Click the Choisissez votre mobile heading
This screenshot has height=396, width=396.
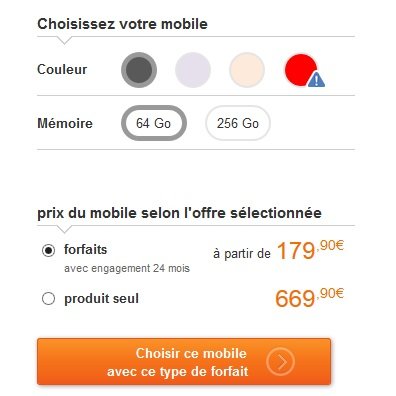[x=122, y=24]
